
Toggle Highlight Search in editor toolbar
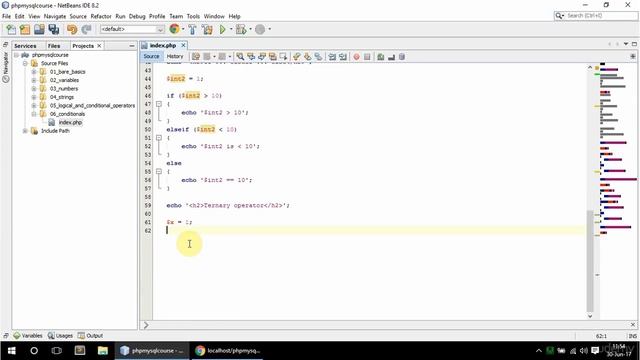coord(272,57)
